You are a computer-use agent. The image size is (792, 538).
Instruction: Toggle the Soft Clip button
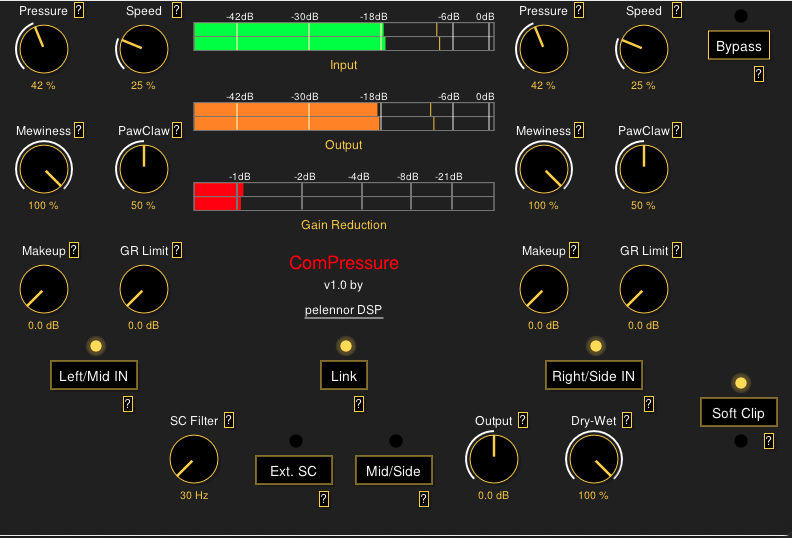coord(738,412)
